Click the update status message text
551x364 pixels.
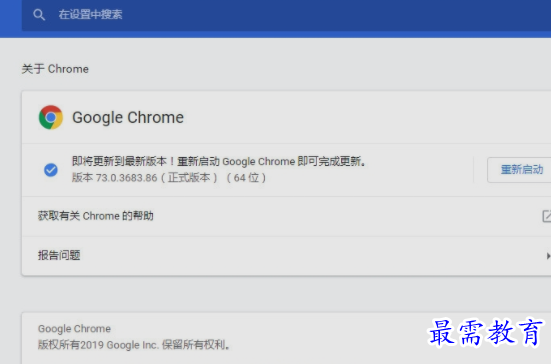click(219, 161)
